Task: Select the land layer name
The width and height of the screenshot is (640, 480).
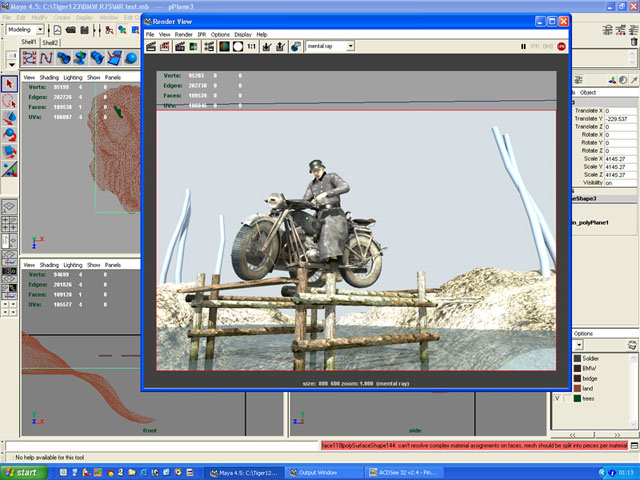Action: pos(588,389)
